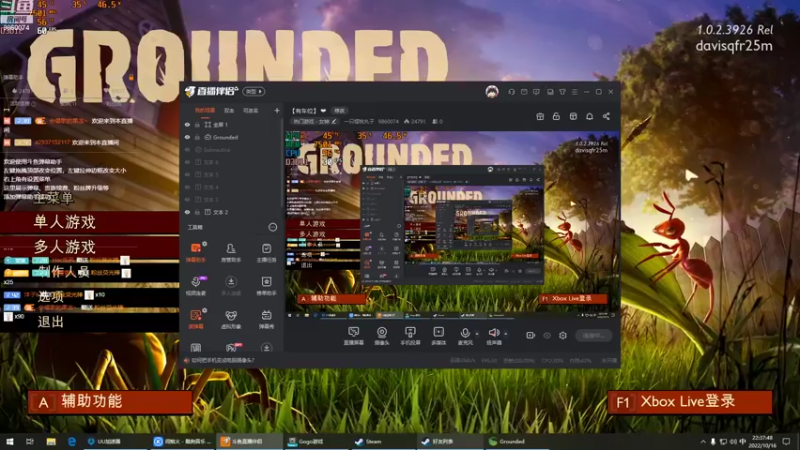Open the Grounded taskbar button

coord(515,442)
